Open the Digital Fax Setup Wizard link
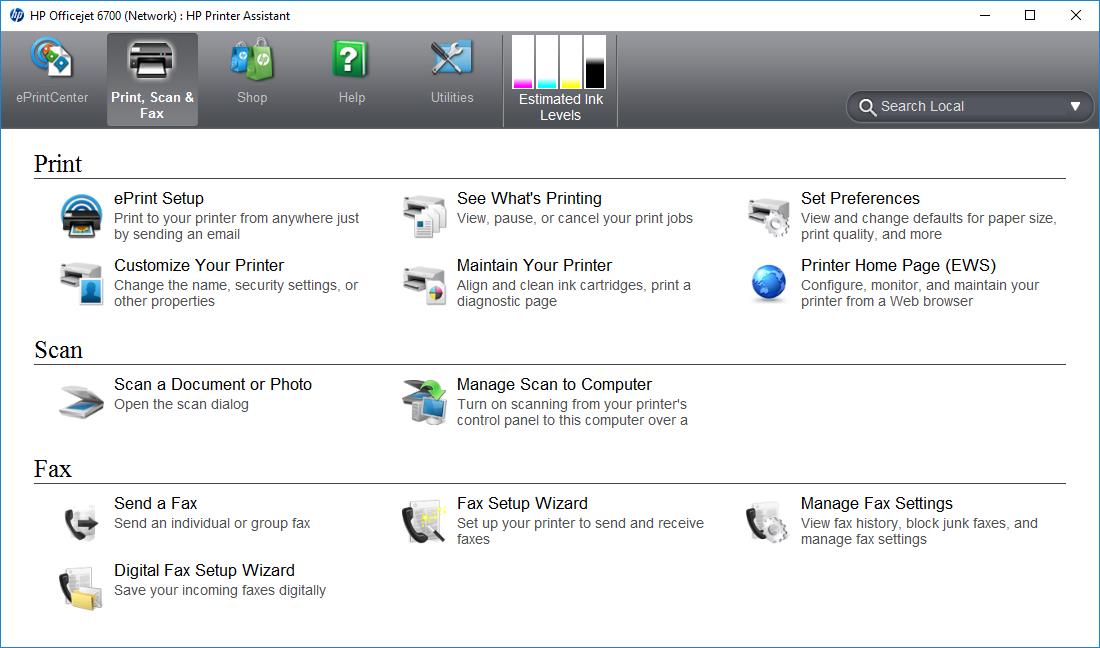This screenshot has height=648, width=1100. pyautogui.click(x=204, y=570)
